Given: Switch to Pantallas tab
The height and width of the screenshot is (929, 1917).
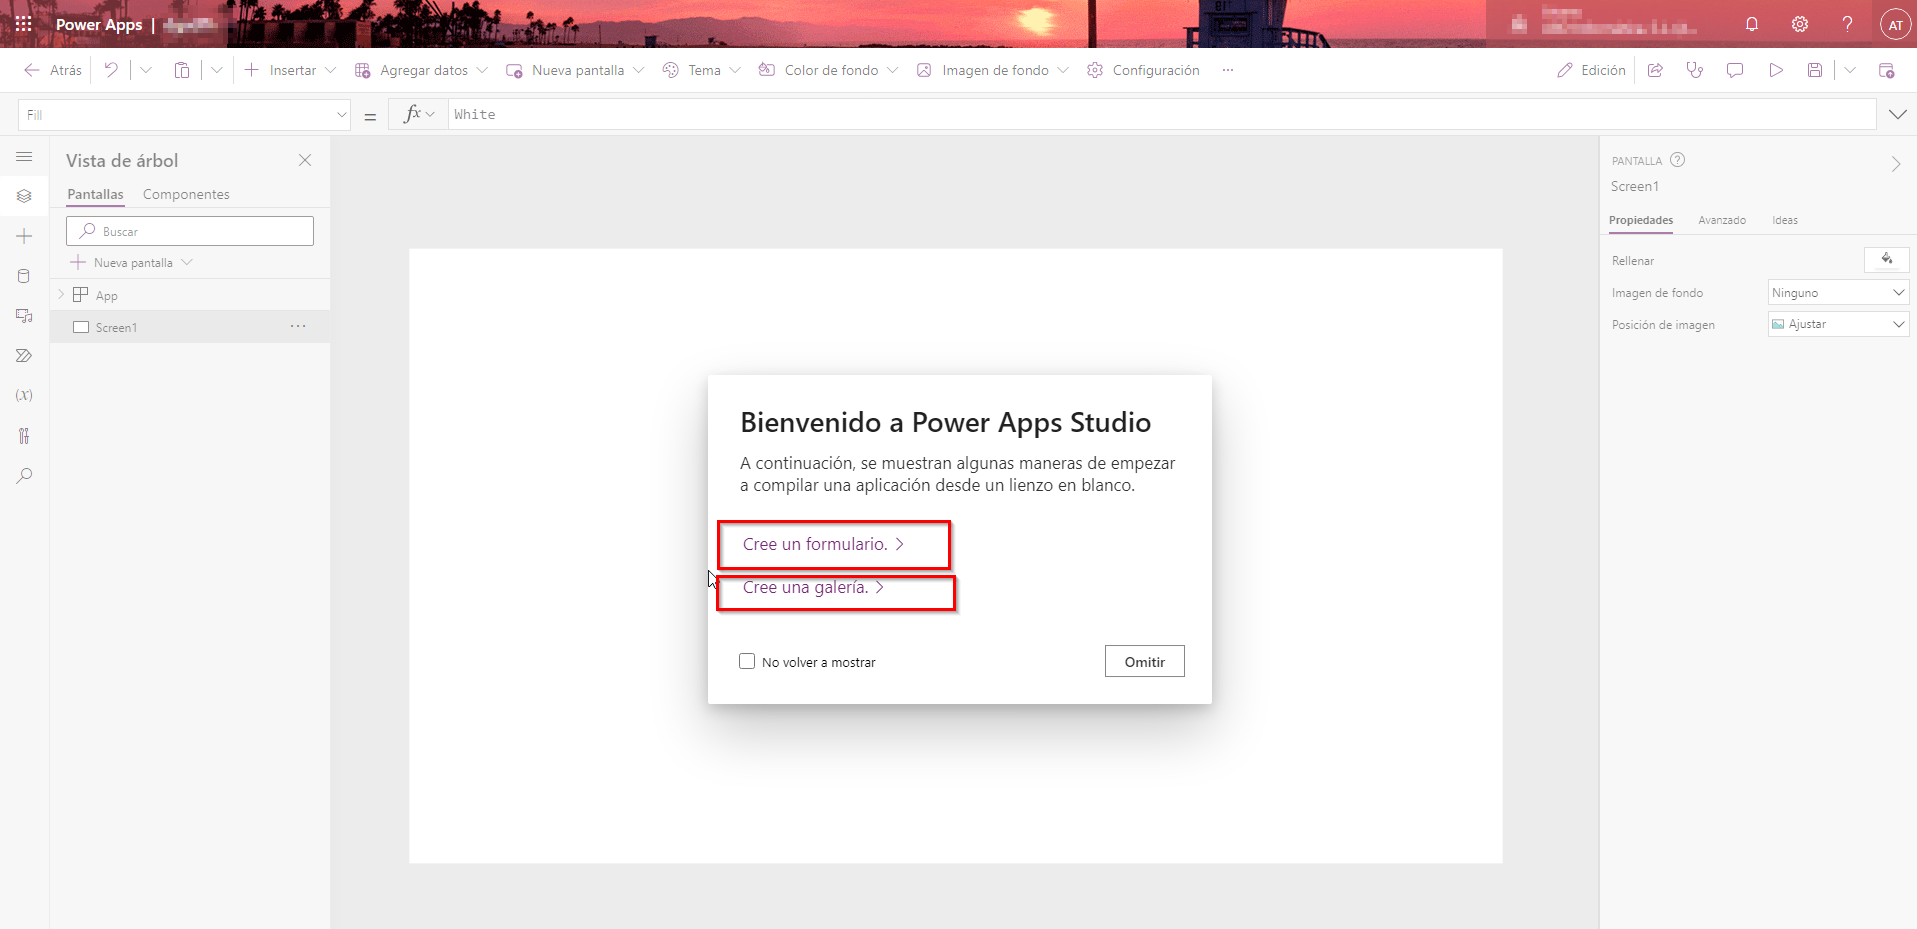Looking at the screenshot, I should 95,194.
